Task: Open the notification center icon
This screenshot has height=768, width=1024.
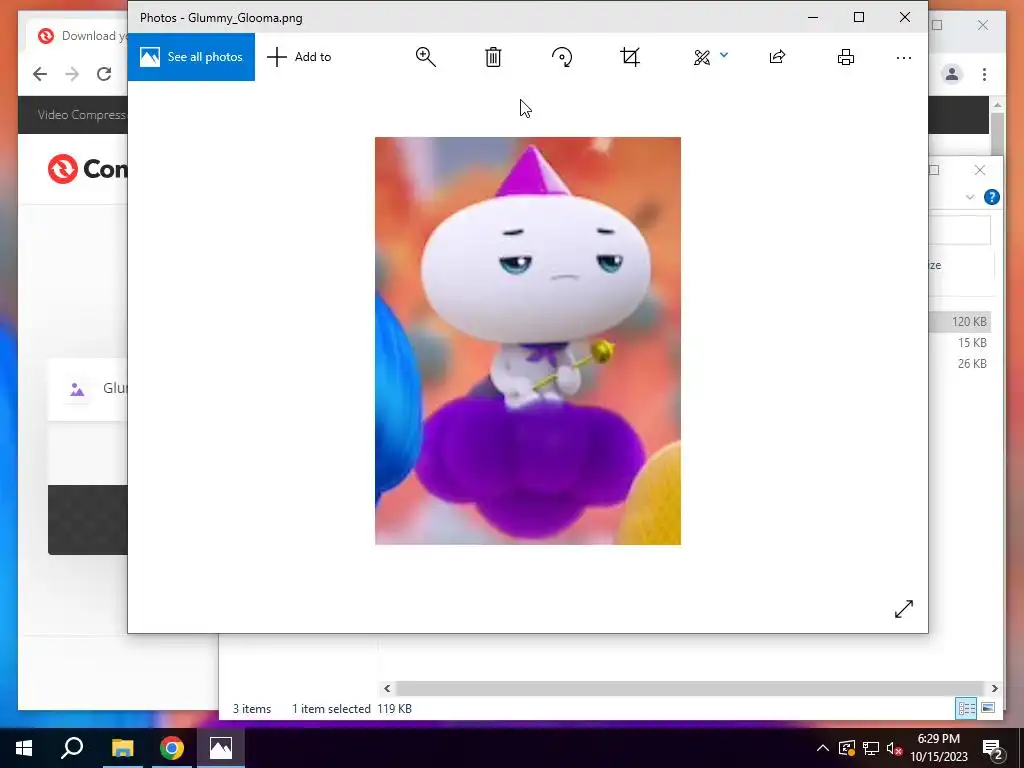Action: pos(992,748)
